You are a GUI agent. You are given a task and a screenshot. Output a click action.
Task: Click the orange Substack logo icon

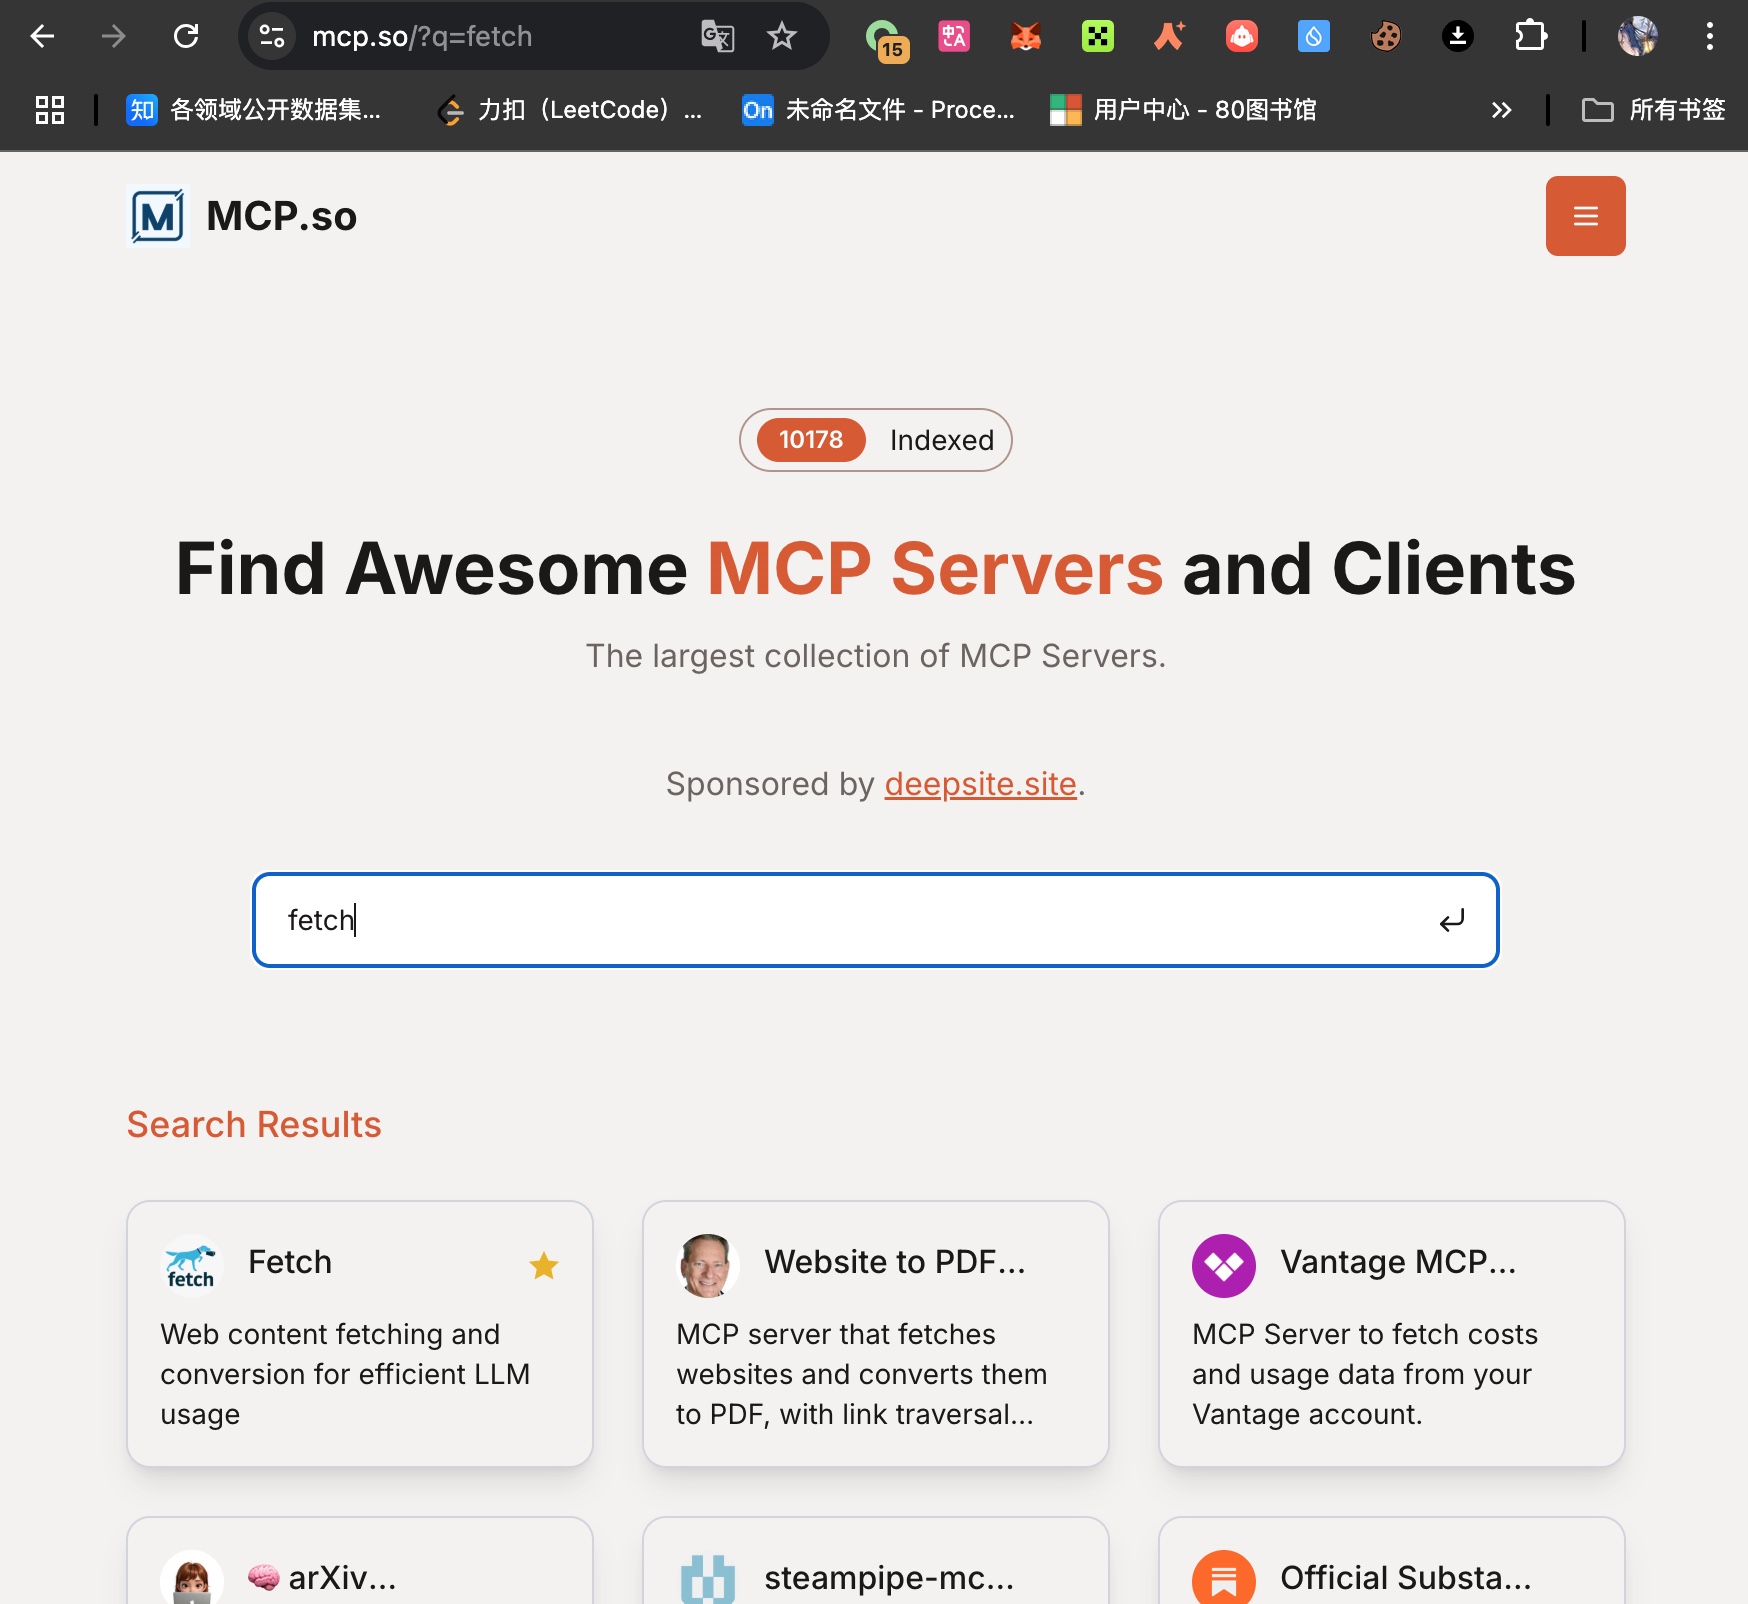pyautogui.click(x=1223, y=1578)
